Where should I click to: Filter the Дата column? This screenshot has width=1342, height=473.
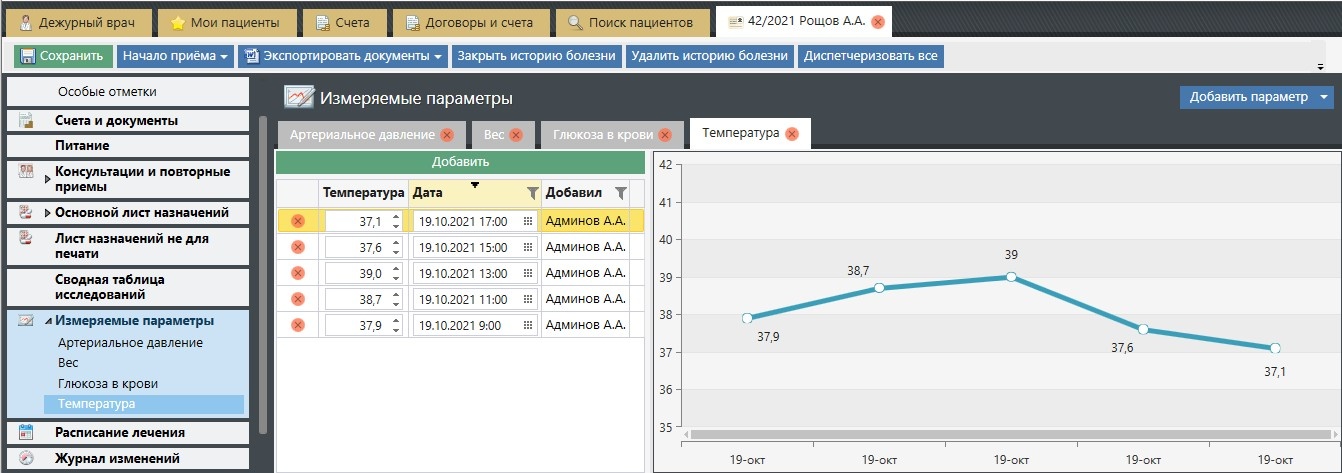pos(532,193)
